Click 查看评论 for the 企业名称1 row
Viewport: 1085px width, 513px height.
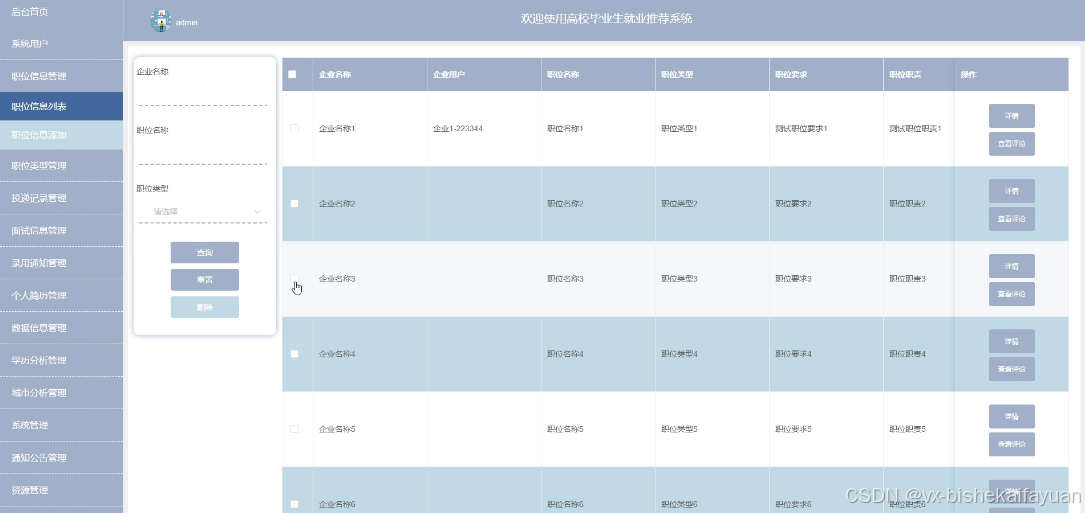point(1012,144)
